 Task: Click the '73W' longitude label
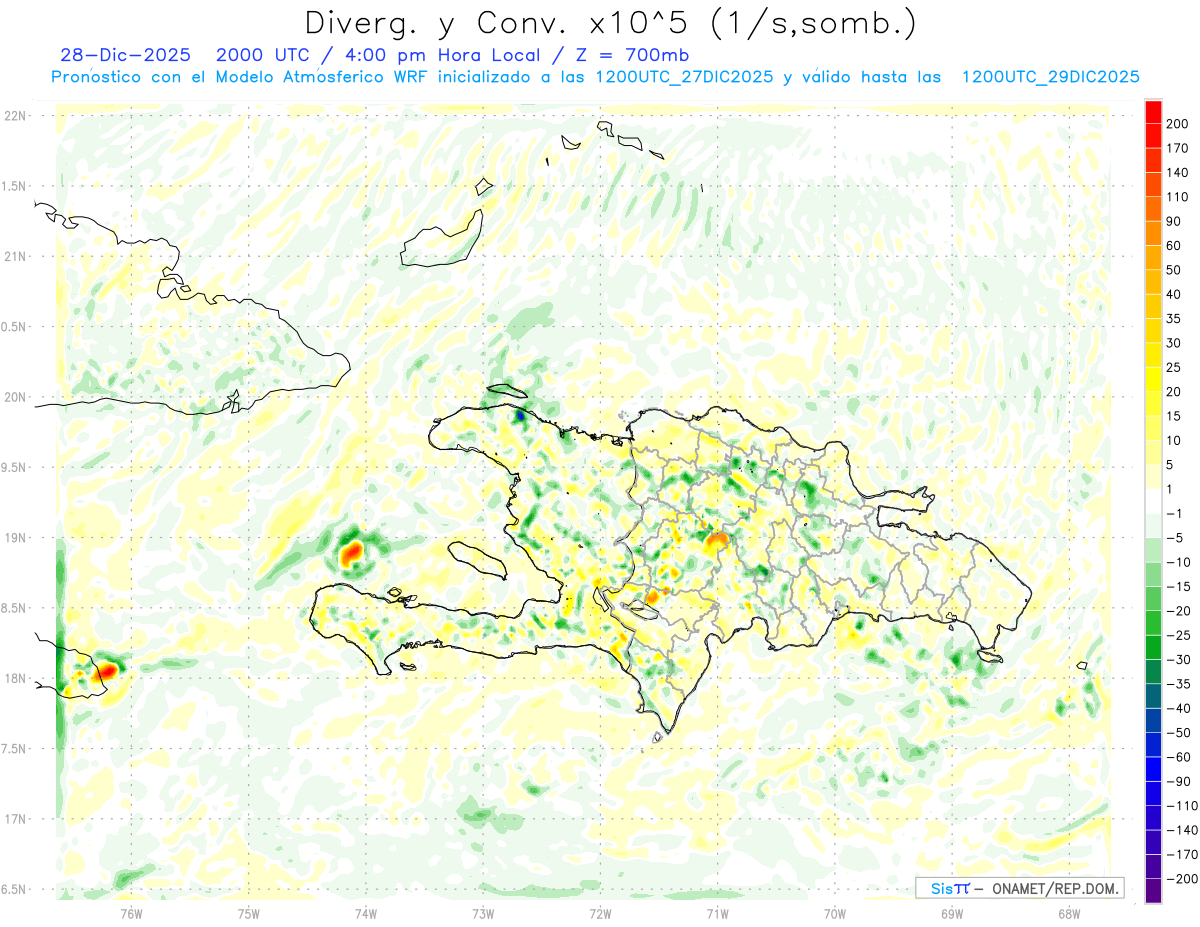click(483, 912)
